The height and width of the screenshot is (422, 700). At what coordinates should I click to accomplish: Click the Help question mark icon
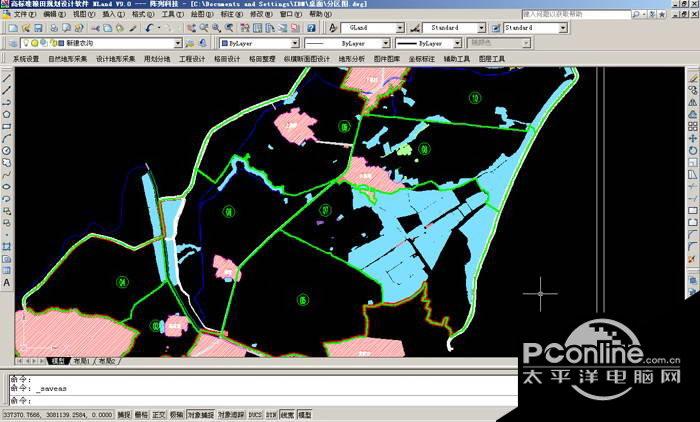(x=311, y=28)
